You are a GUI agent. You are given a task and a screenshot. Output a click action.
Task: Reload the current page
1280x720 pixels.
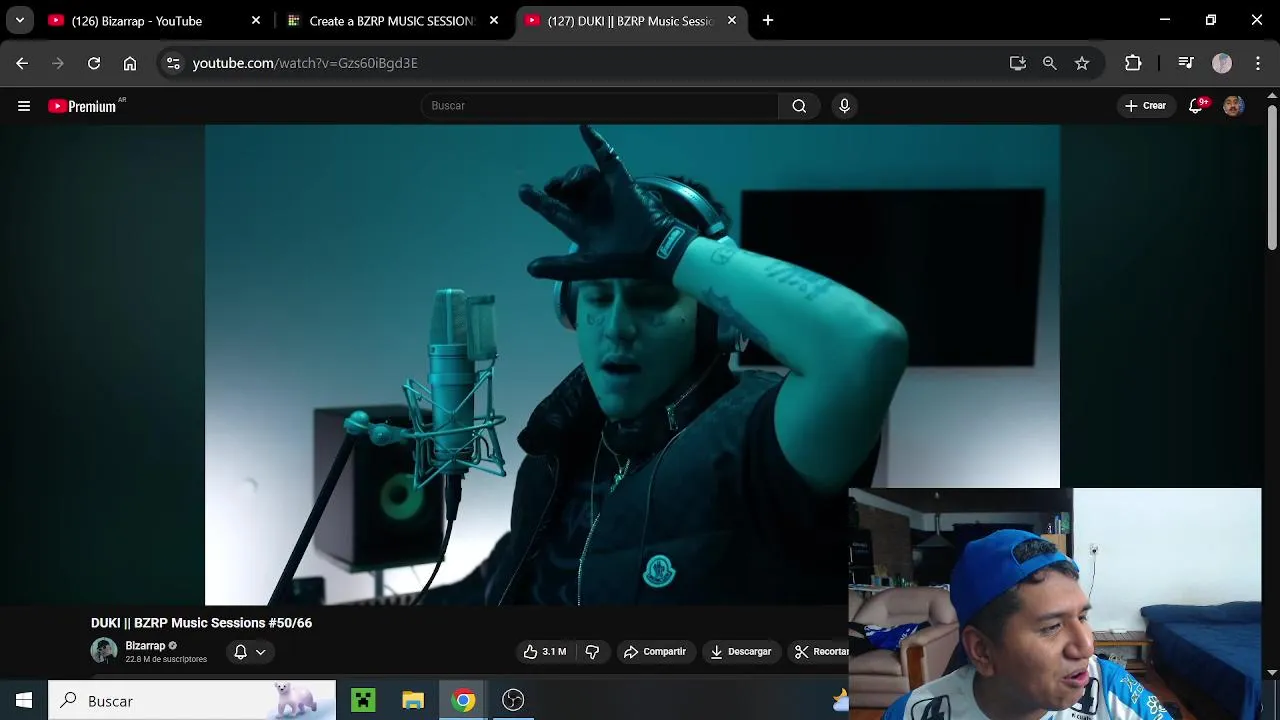point(94,63)
